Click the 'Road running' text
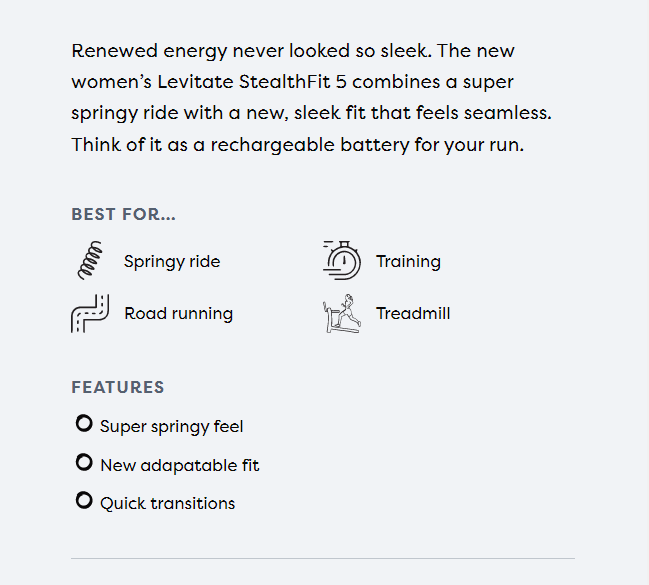Image resolution: width=649 pixels, height=585 pixels. [178, 314]
